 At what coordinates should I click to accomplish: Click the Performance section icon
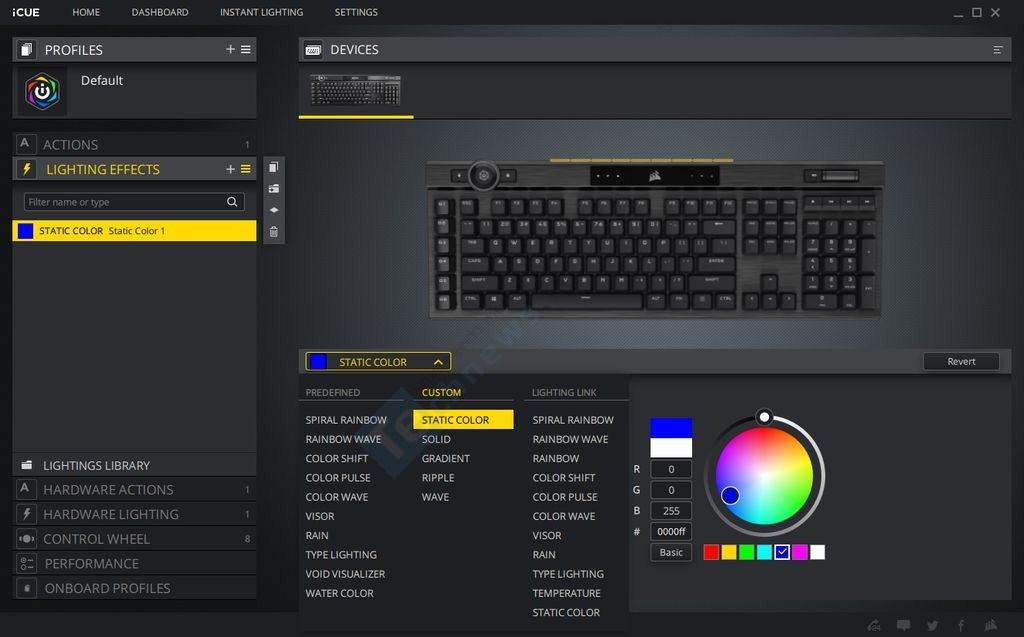pos(26,563)
